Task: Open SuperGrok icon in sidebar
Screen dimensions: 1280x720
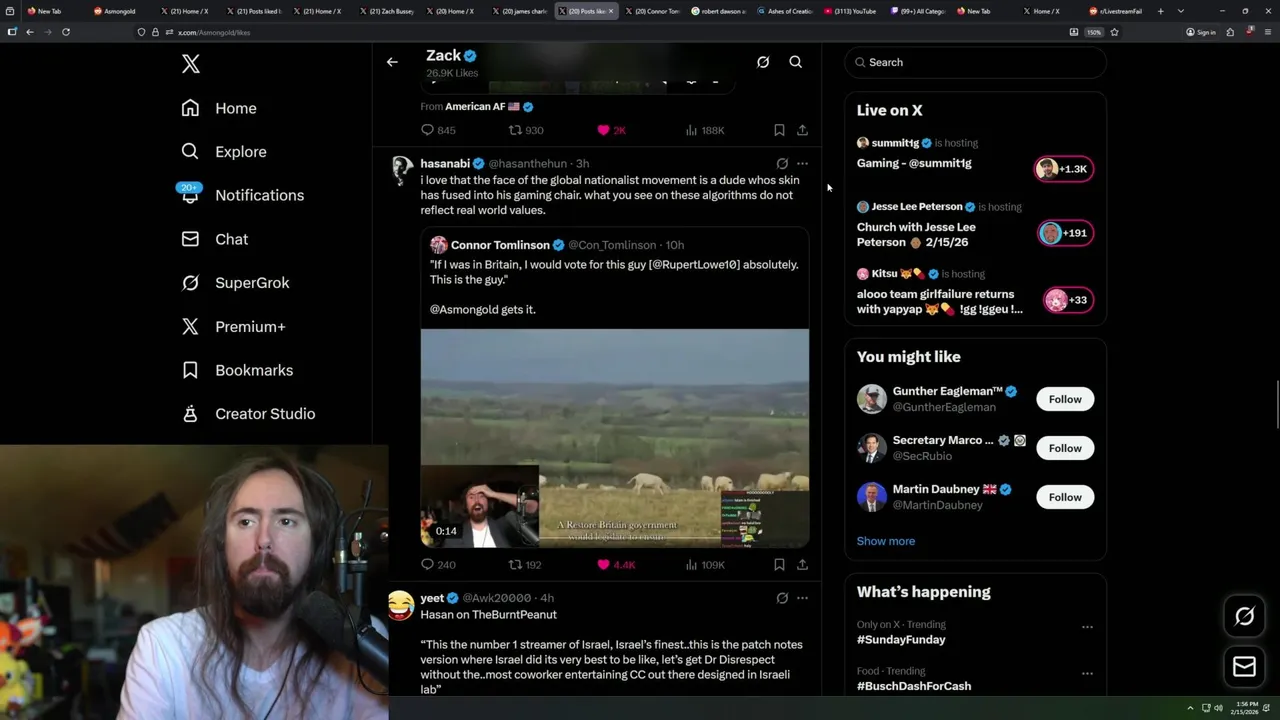Action: pos(190,283)
